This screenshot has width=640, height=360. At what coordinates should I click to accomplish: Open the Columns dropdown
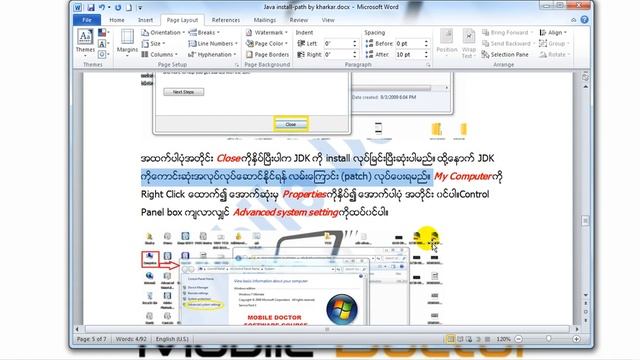tap(160, 54)
